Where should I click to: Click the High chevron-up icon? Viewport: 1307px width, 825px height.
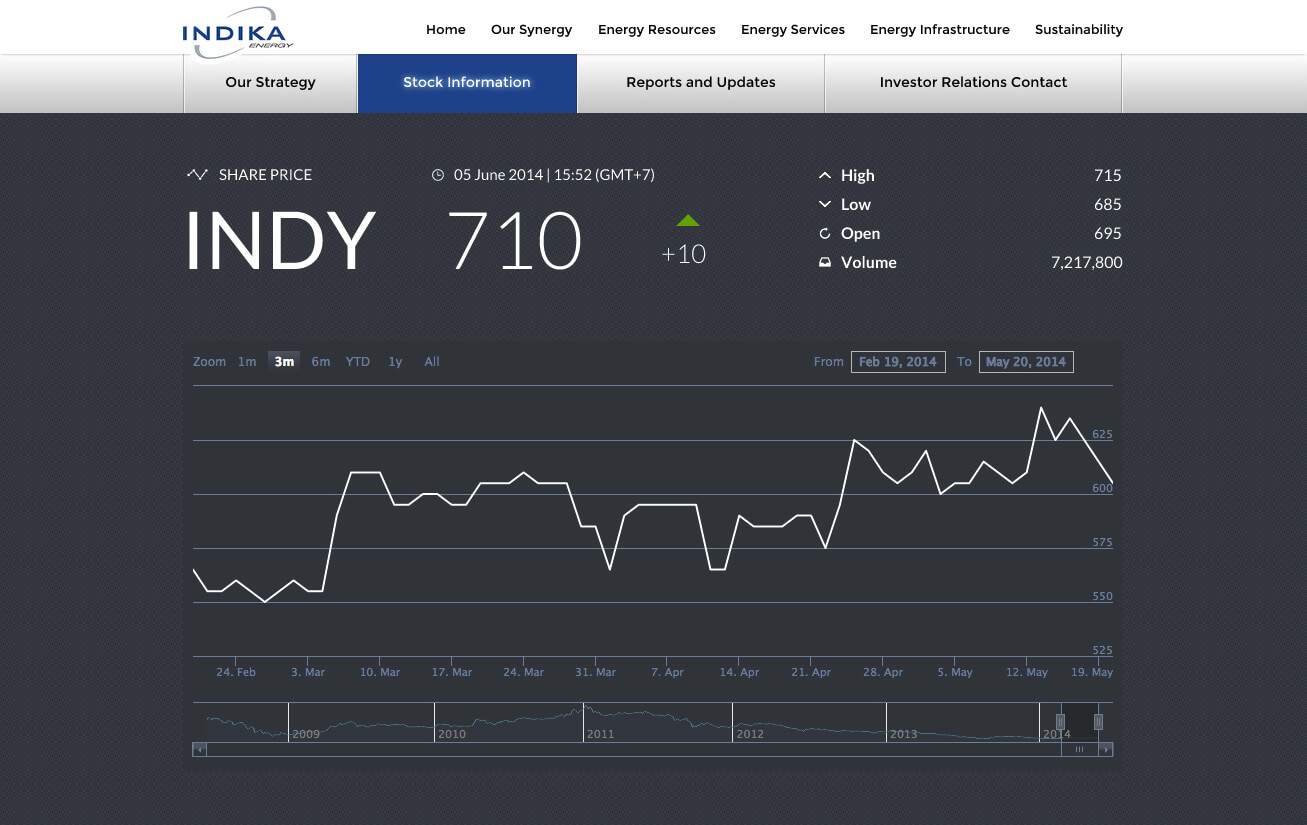coord(825,175)
